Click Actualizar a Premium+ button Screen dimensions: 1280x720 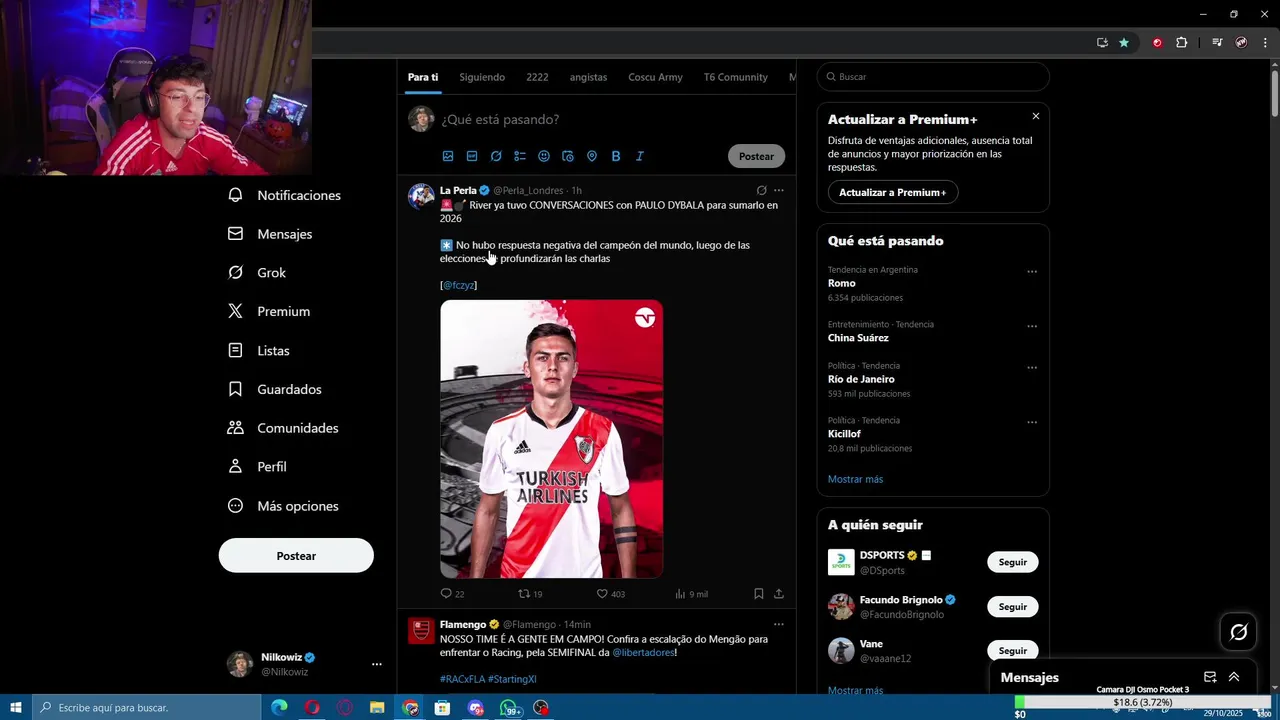[892, 192]
